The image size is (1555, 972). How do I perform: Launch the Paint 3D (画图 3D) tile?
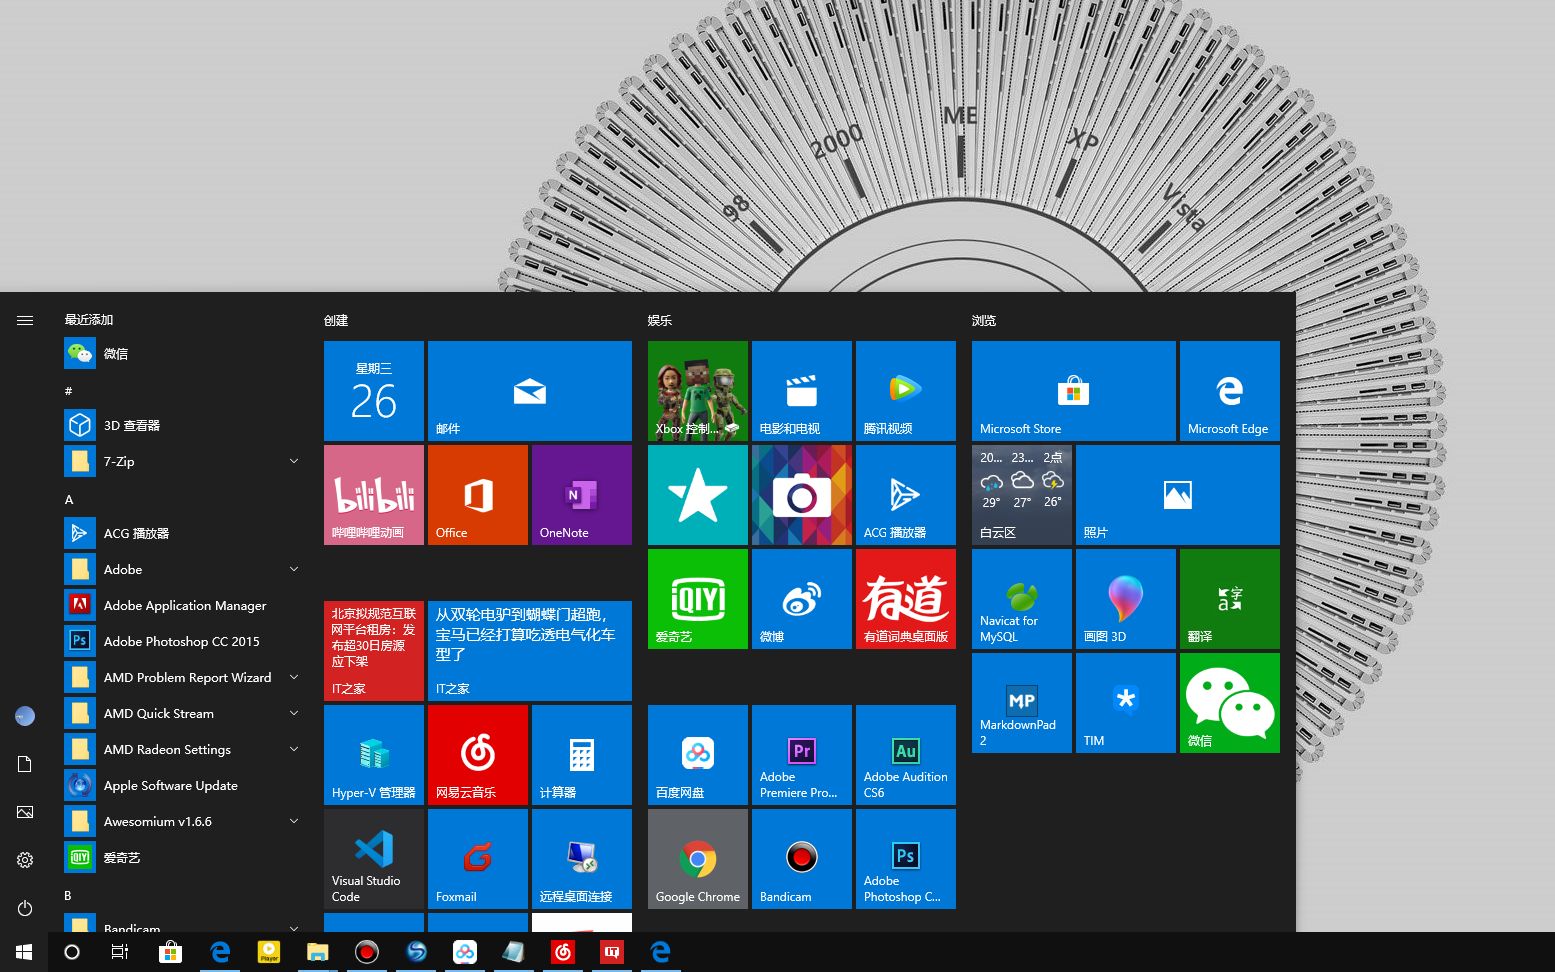[1126, 599]
